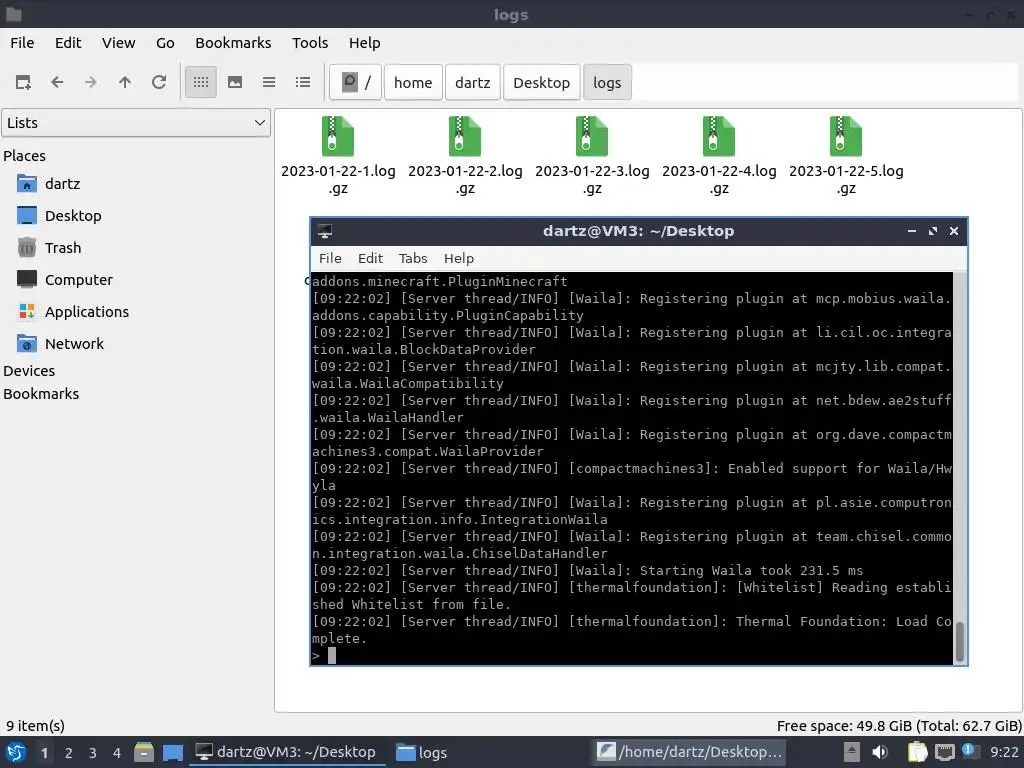Expand the 'Lists' side pane dropdown
Image resolution: width=1024 pixels, height=768 pixels.
[x=136, y=123]
